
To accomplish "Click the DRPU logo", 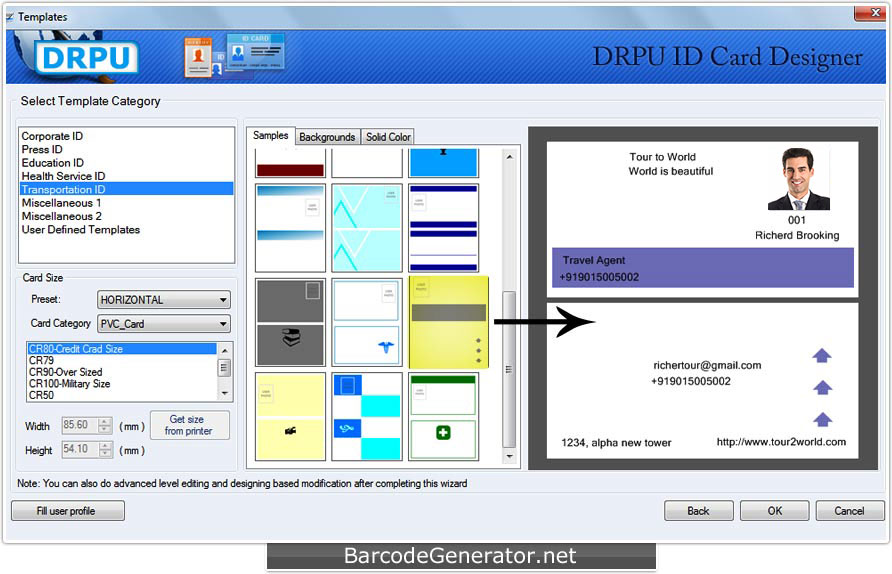I will pos(85,57).
